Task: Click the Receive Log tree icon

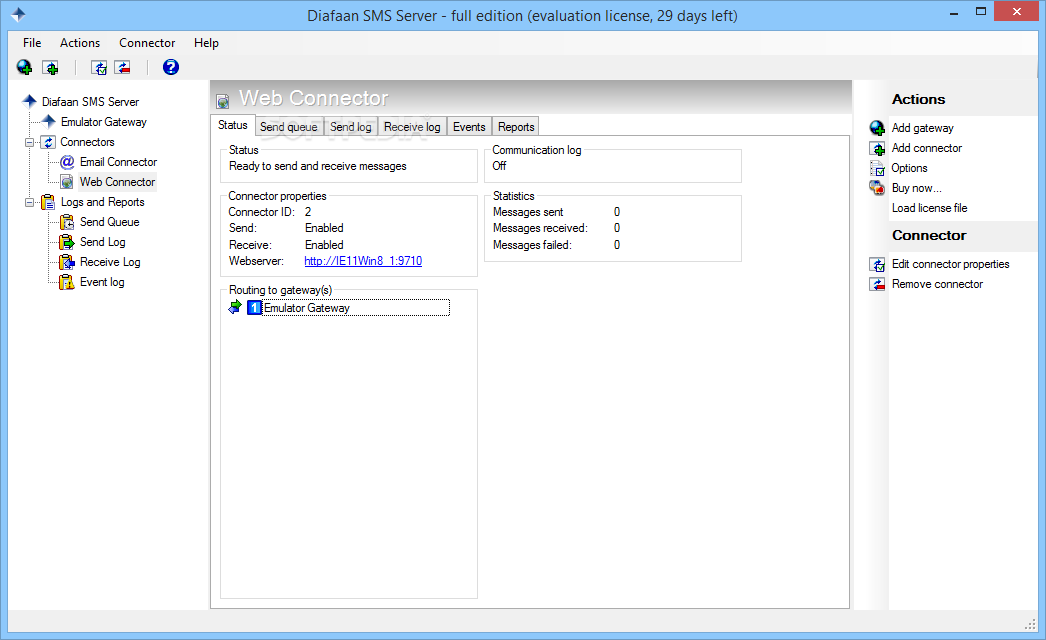Action: [x=67, y=262]
